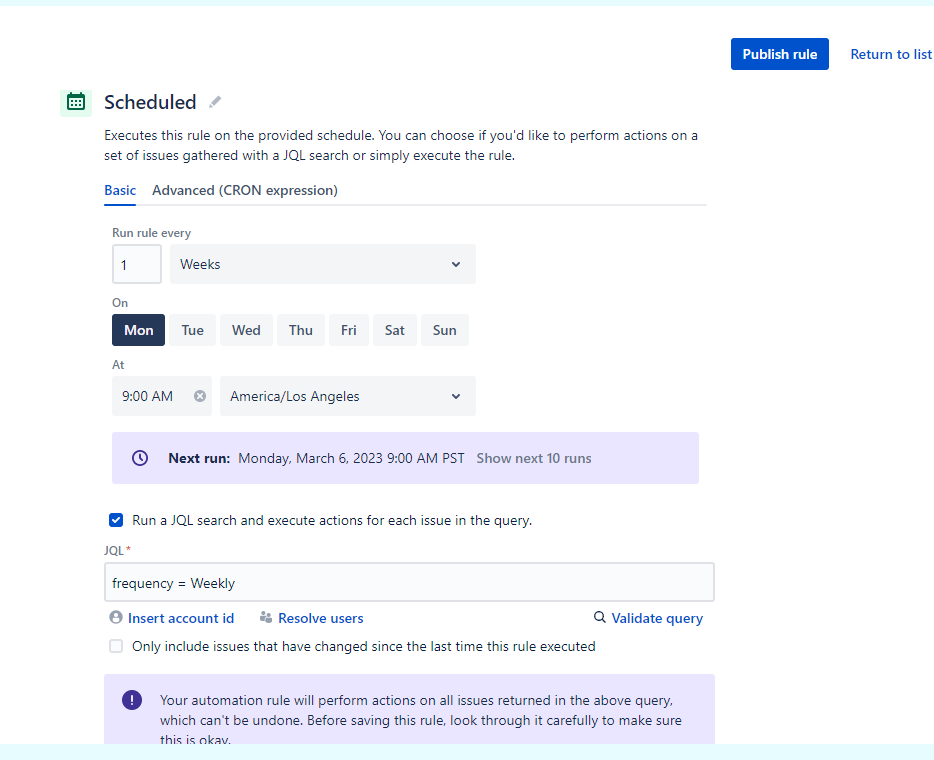Click inside the JQL query field
Viewport: 934px width, 760px height.
click(409, 582)
